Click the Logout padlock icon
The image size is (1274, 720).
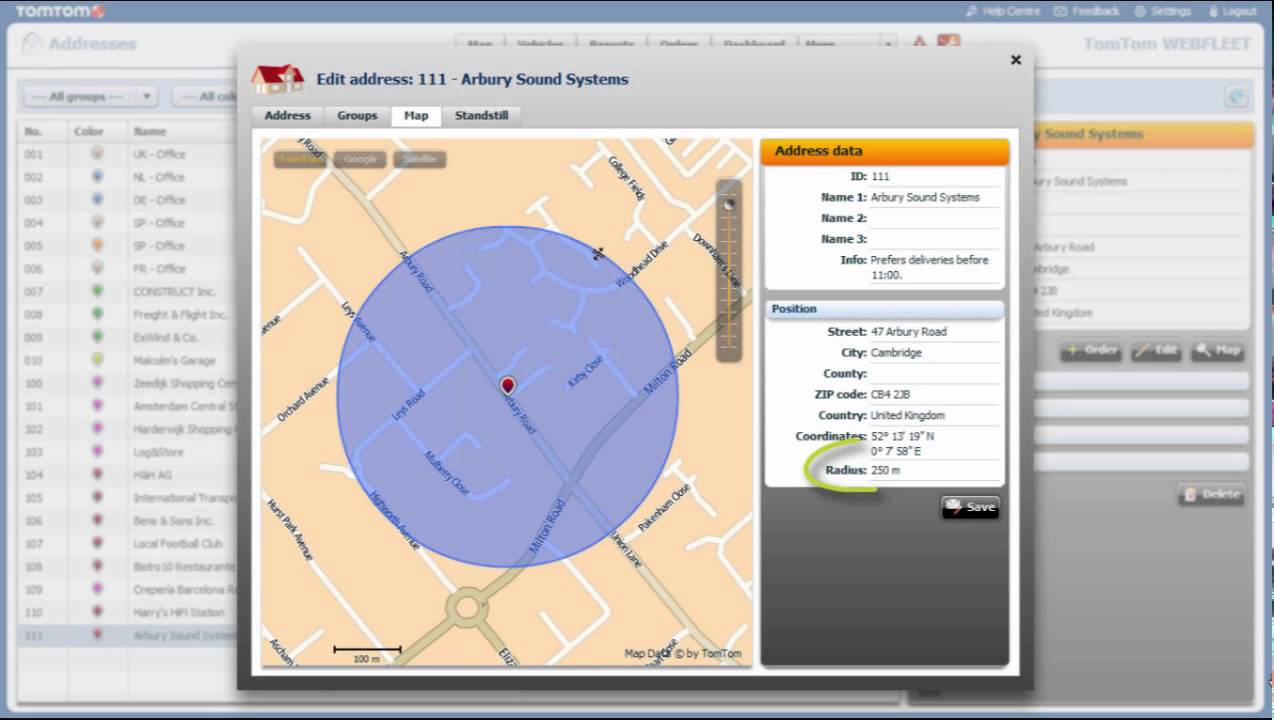1212,11
